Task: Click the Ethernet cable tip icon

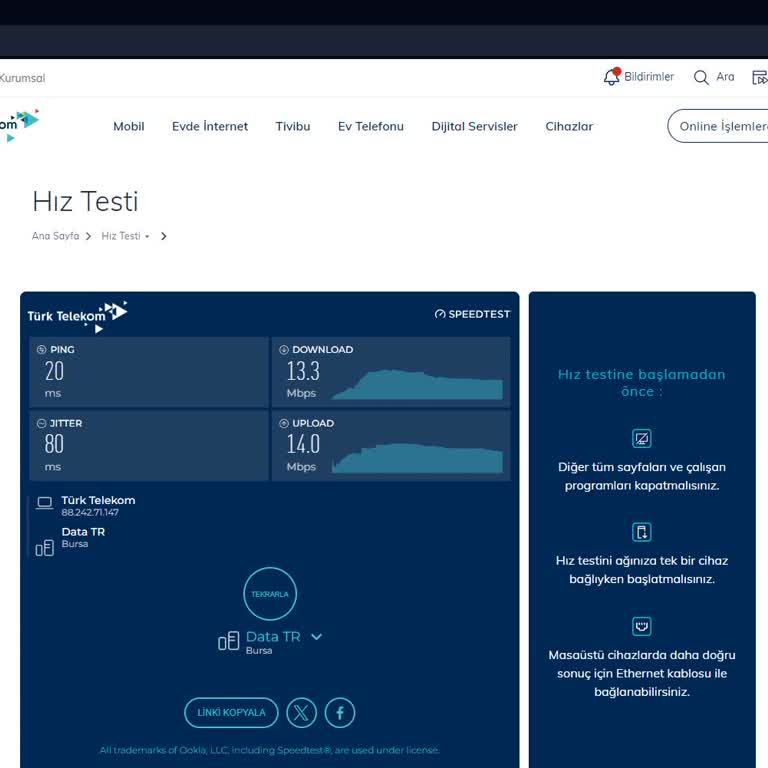Action: 642,626
